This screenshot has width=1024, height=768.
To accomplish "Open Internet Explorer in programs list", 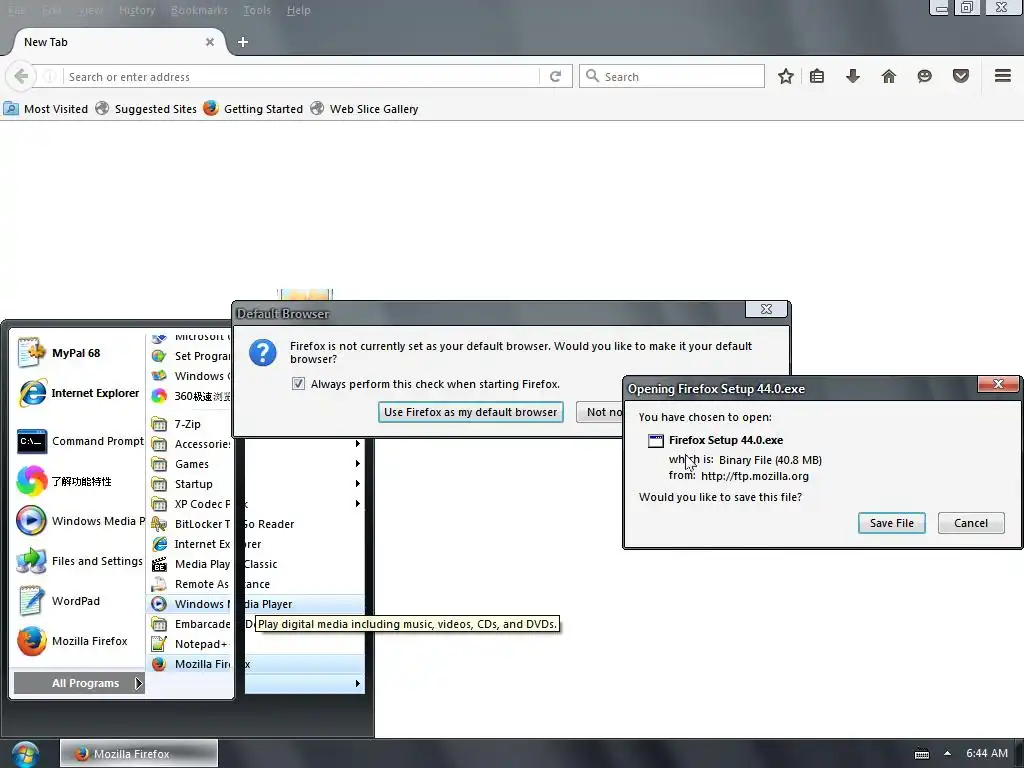I will coord(206,544).
